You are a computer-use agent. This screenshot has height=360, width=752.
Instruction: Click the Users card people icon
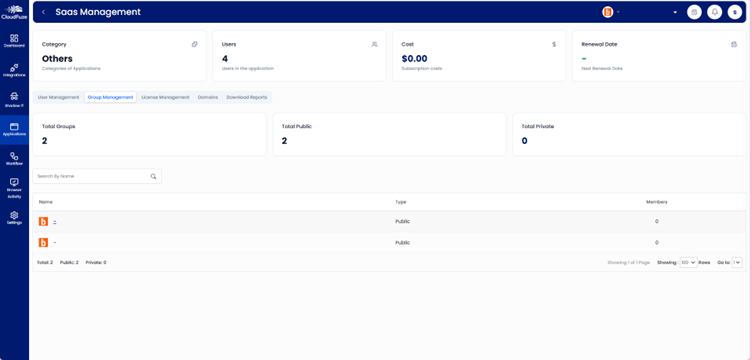[x=375, y=44]
